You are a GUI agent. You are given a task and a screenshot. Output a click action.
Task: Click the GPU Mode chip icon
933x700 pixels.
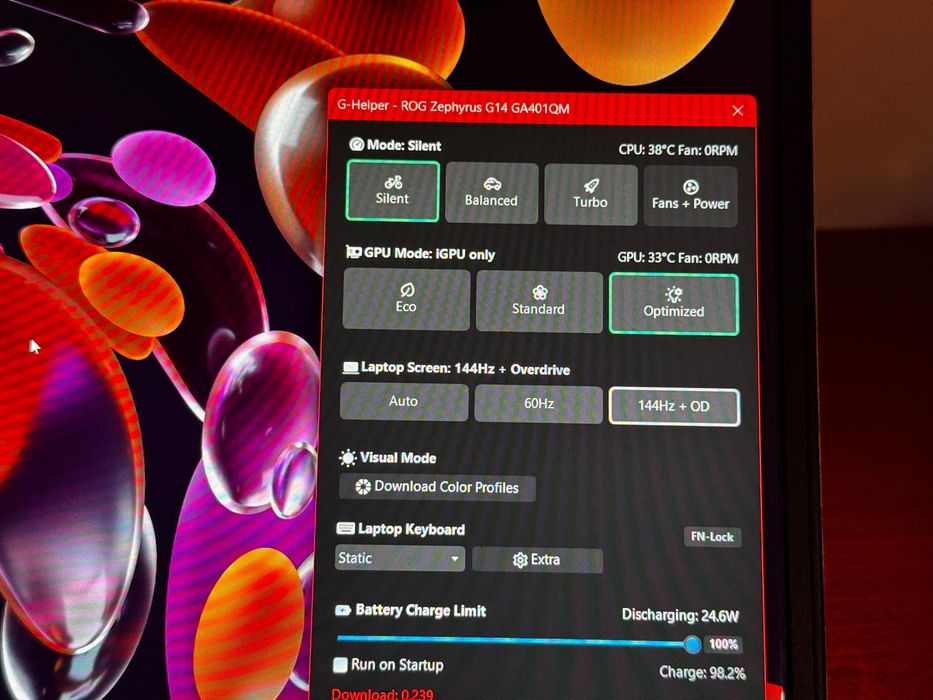[x=353, y=252]
